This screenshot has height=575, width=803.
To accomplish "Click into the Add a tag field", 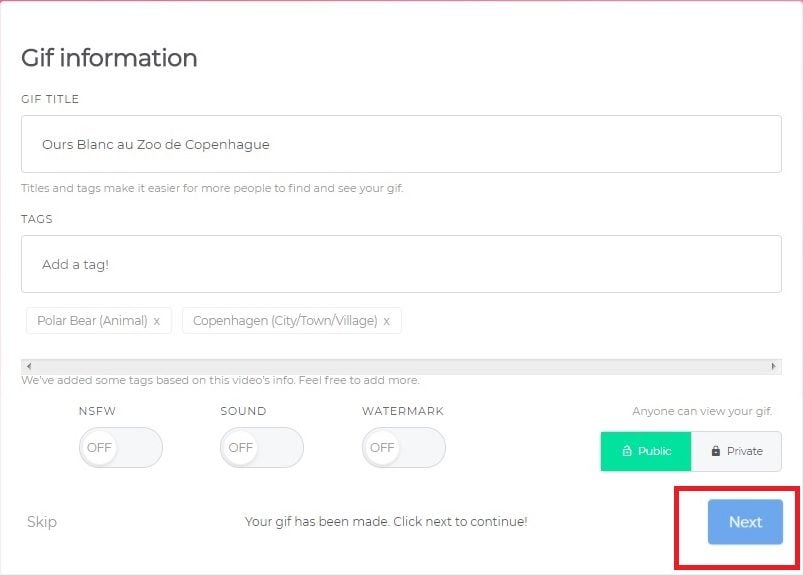I will point(400,265).
